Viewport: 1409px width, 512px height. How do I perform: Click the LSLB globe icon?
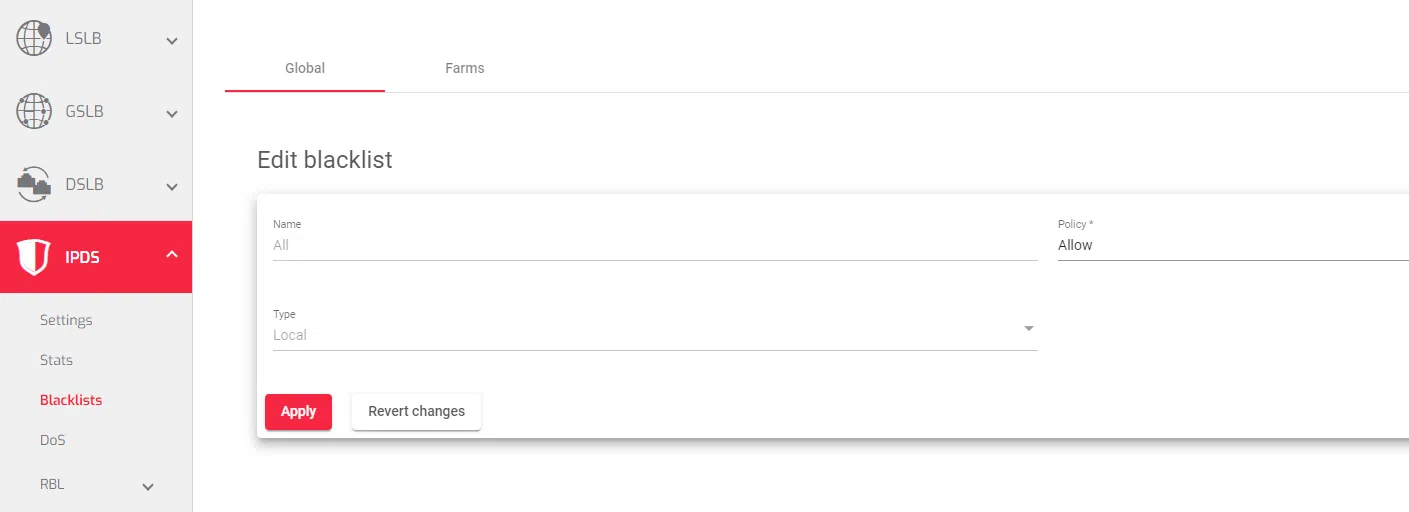point(33,39)
